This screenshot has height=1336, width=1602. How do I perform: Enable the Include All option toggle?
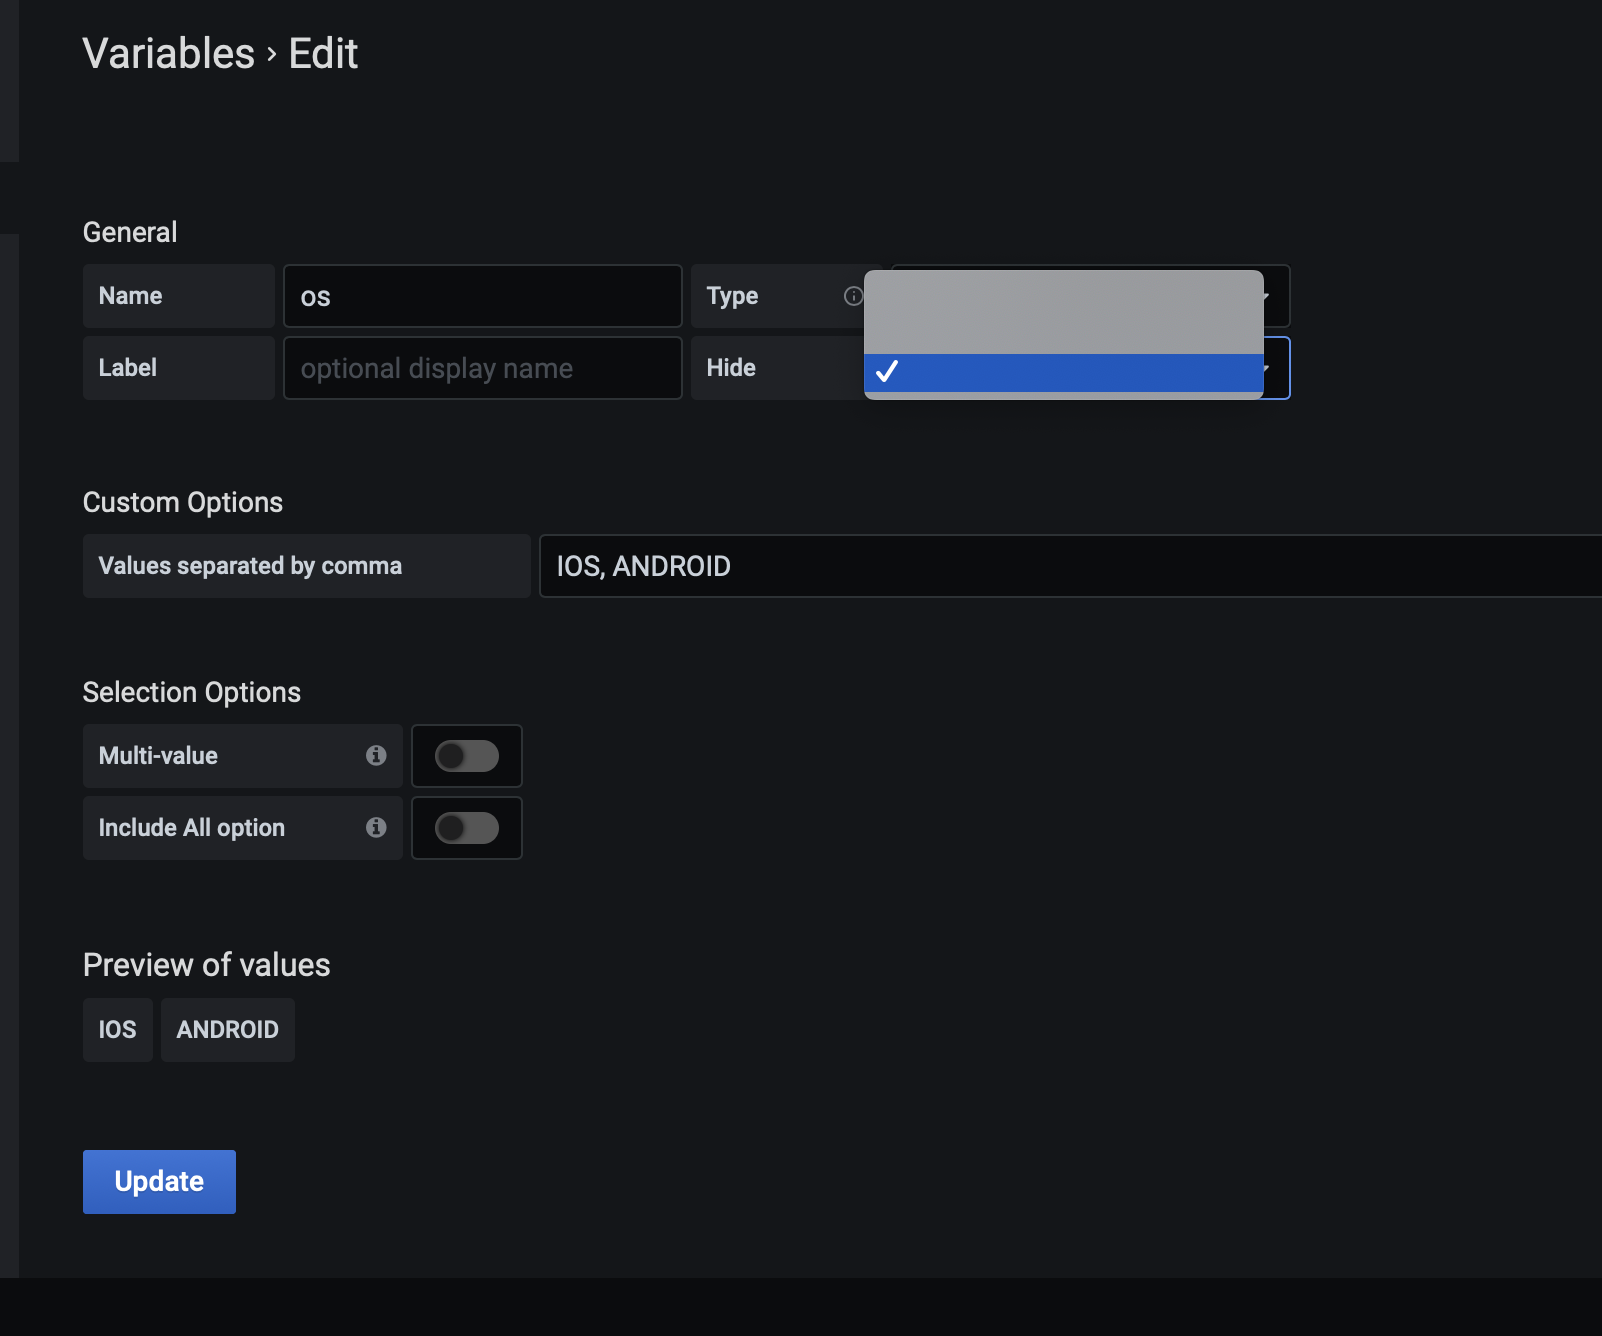click(x=466, y=828)
